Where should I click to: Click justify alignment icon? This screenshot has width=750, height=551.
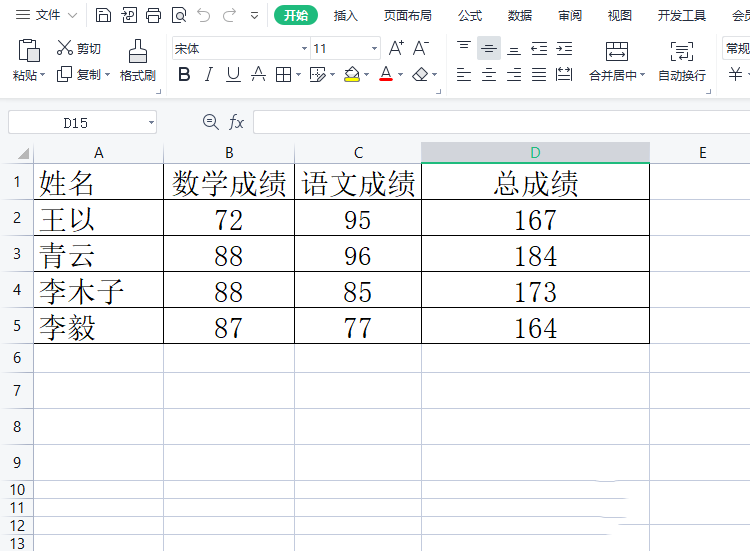coord(539,74)
